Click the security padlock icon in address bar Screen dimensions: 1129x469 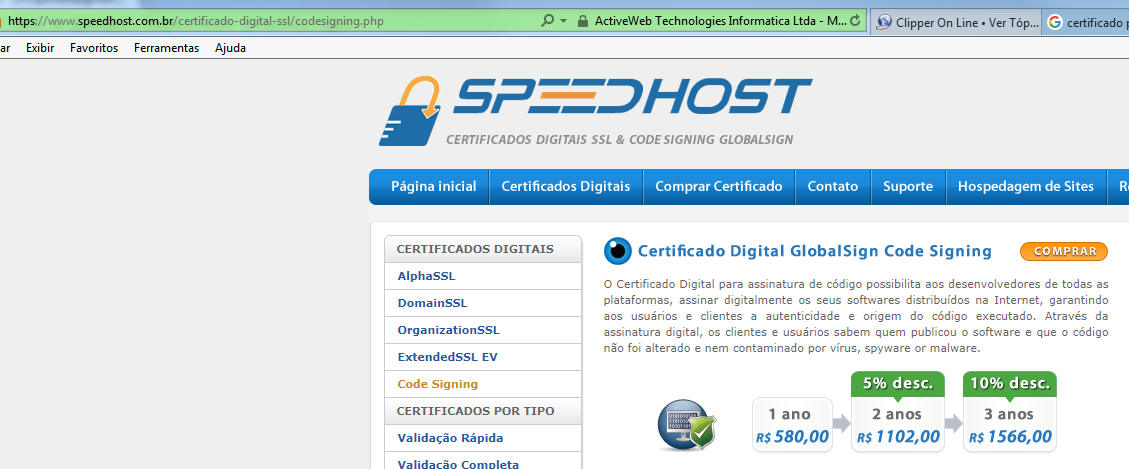(582, 20)
